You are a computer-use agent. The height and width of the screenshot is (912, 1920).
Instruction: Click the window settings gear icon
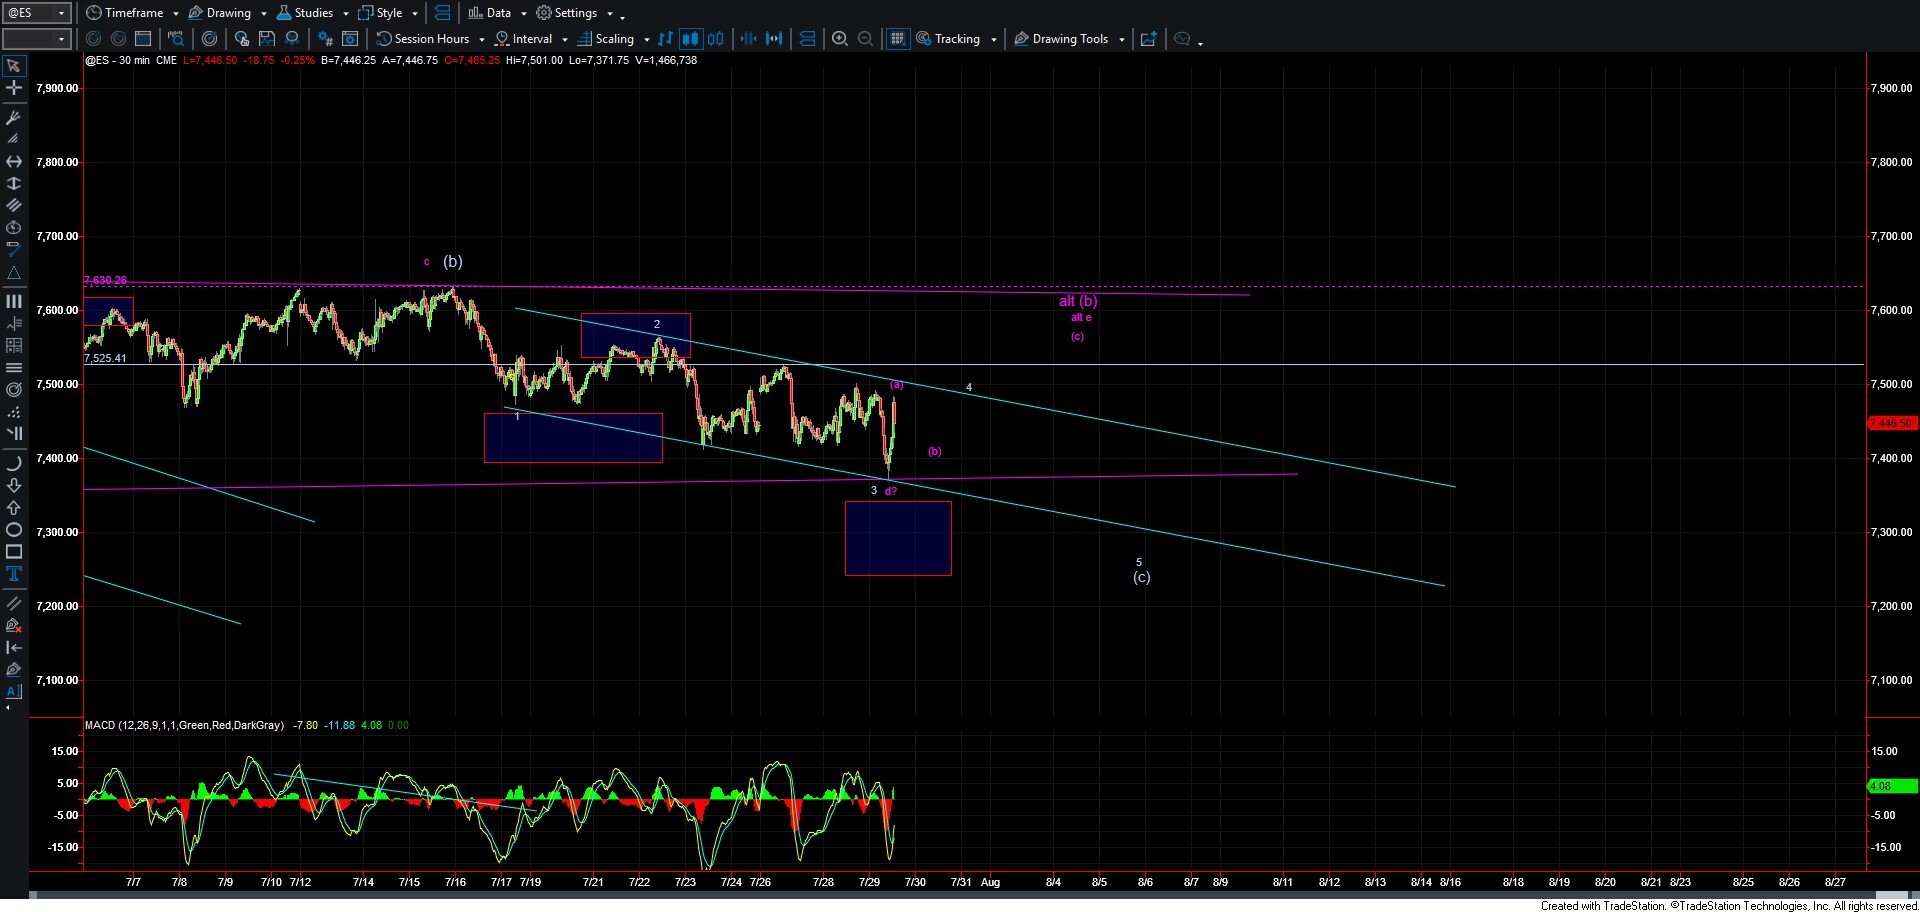[x=350, y=39]
